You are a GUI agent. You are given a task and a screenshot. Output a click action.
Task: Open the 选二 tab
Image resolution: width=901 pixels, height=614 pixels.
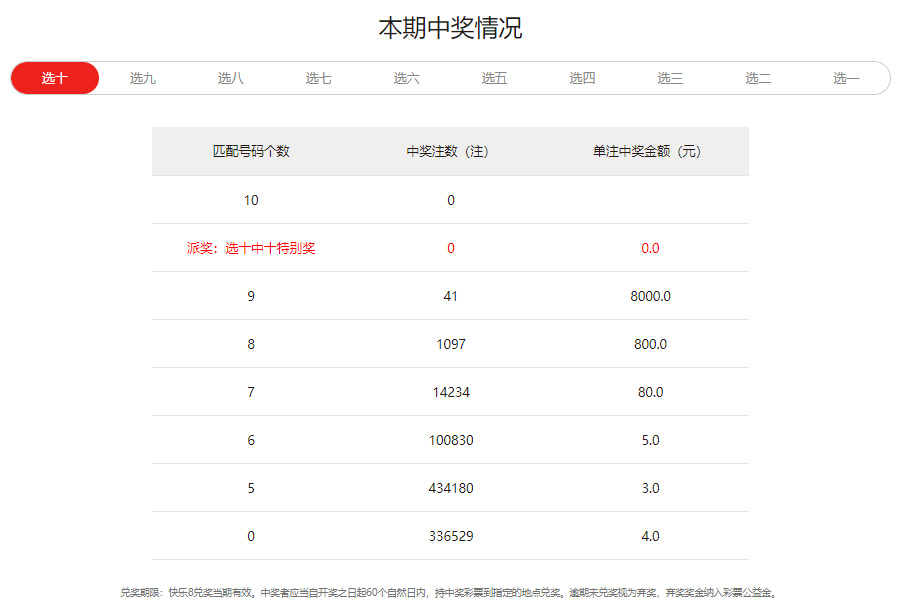[758, 78]
